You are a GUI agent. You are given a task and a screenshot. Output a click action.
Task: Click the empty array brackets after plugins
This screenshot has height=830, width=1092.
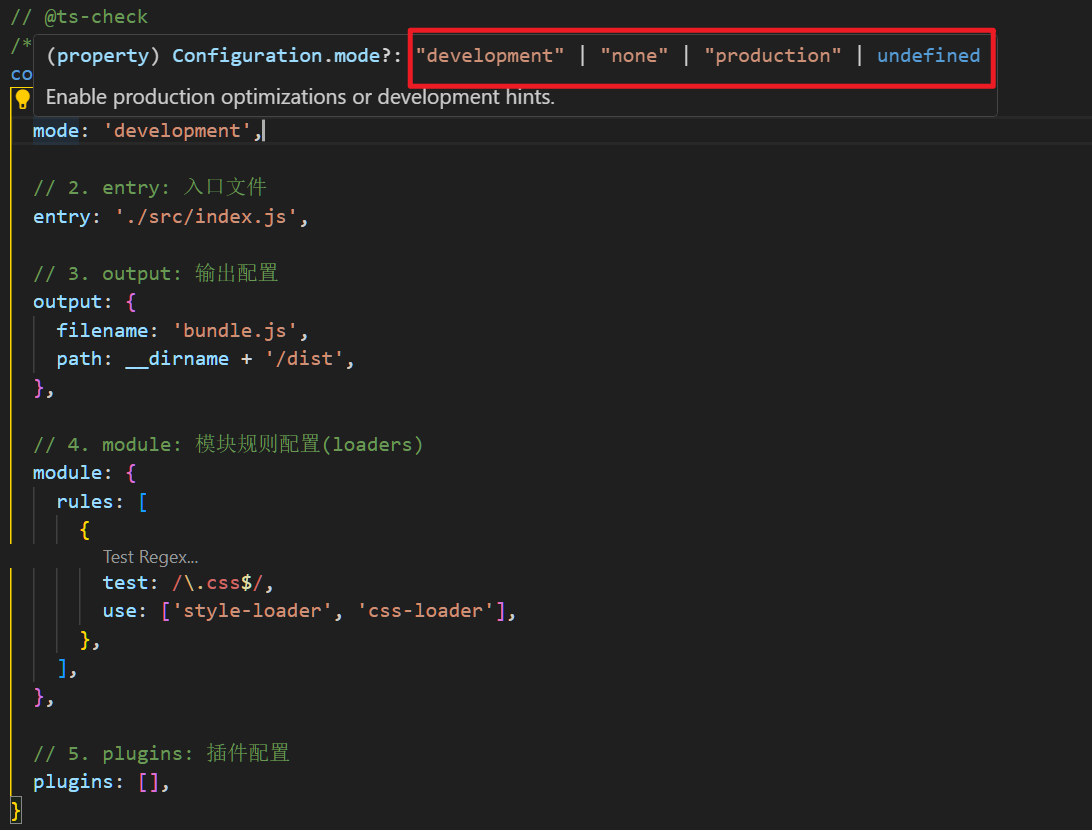pyautogui.click(x=148, y=783)
